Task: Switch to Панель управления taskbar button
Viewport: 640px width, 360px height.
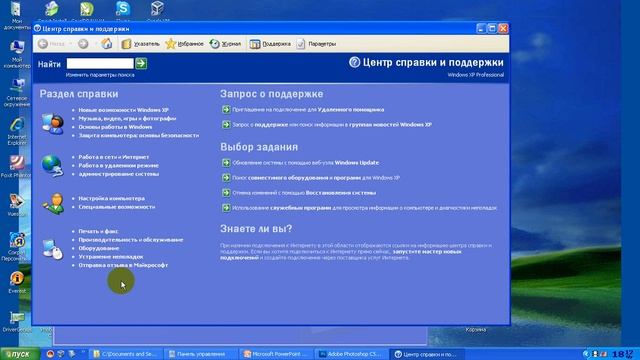Action: point(200,354)
